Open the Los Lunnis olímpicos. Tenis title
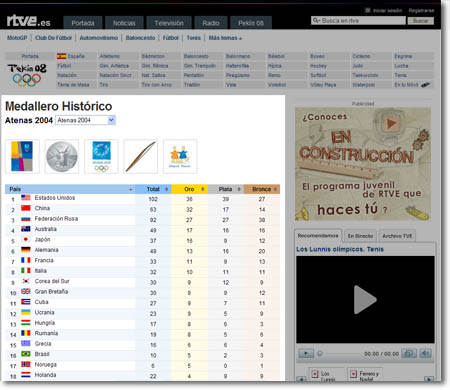450x390 pixels. [340, 249]
